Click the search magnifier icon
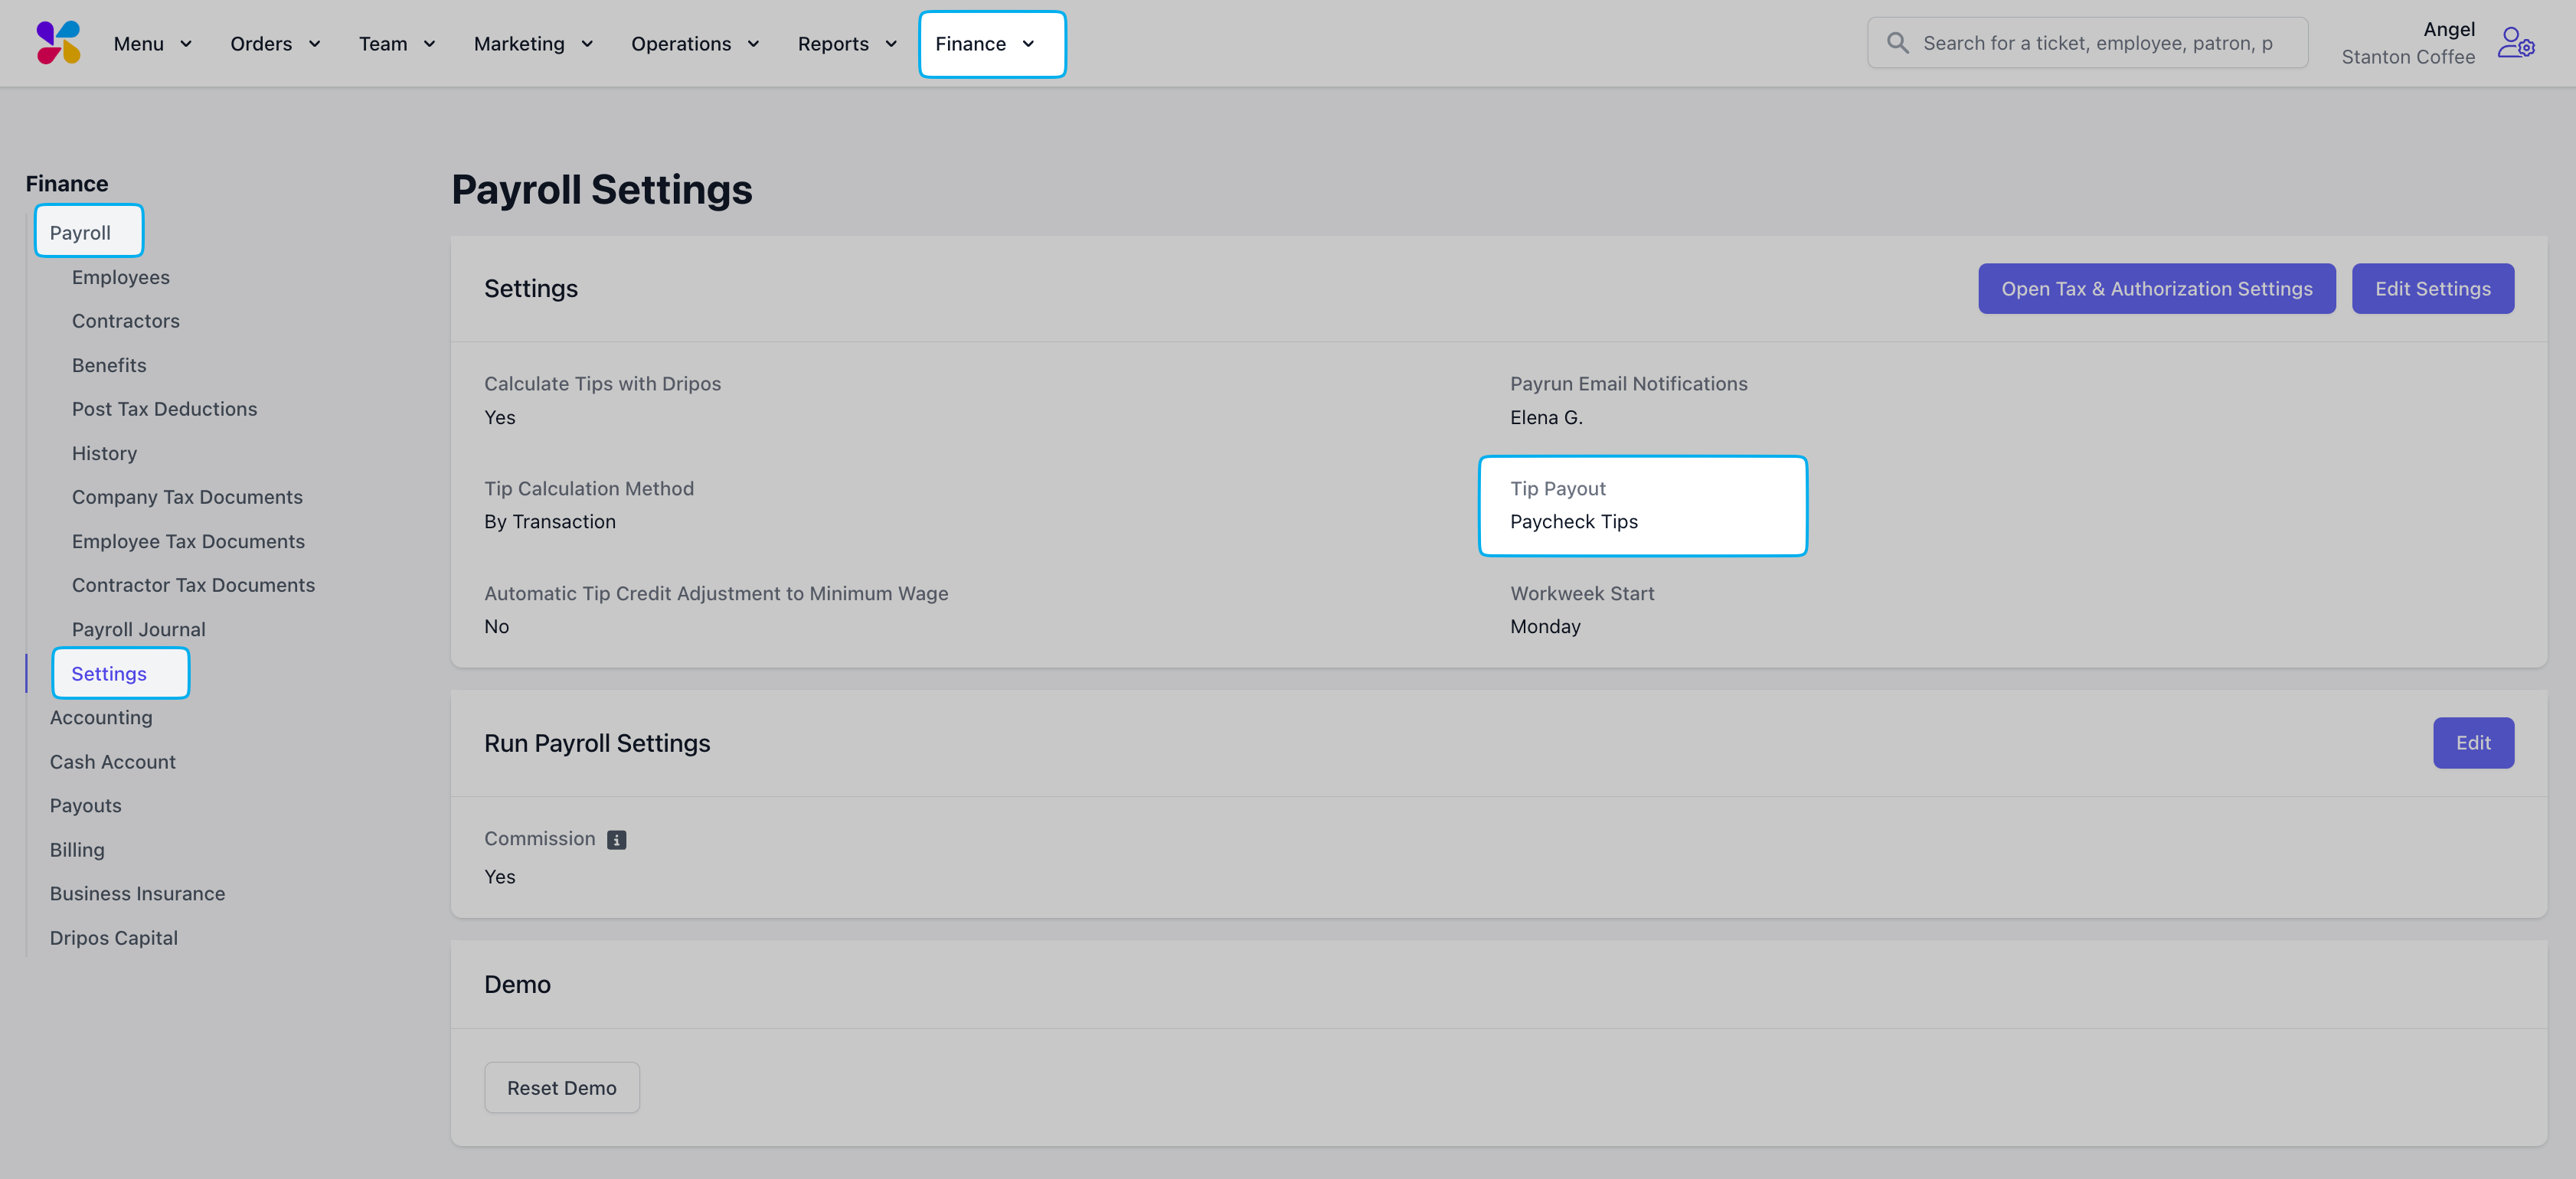Image resolution: width=2576 pixels, height=1179 pixels. click(x=1897, y=43)
